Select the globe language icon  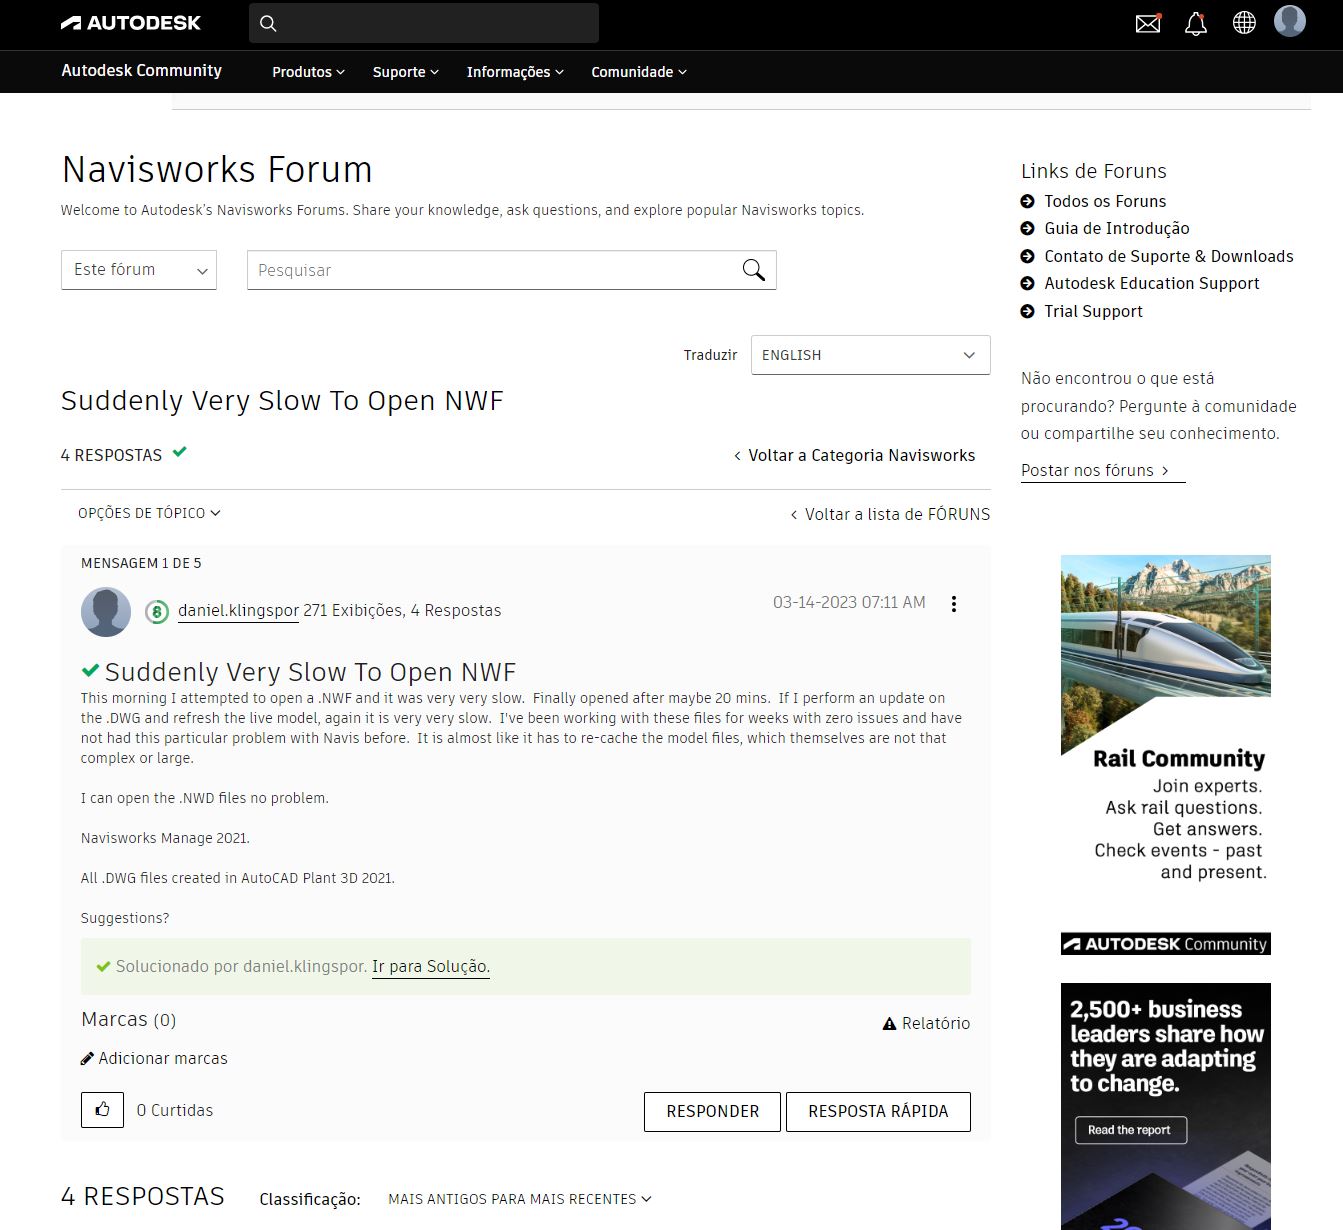coord(1243,22)
